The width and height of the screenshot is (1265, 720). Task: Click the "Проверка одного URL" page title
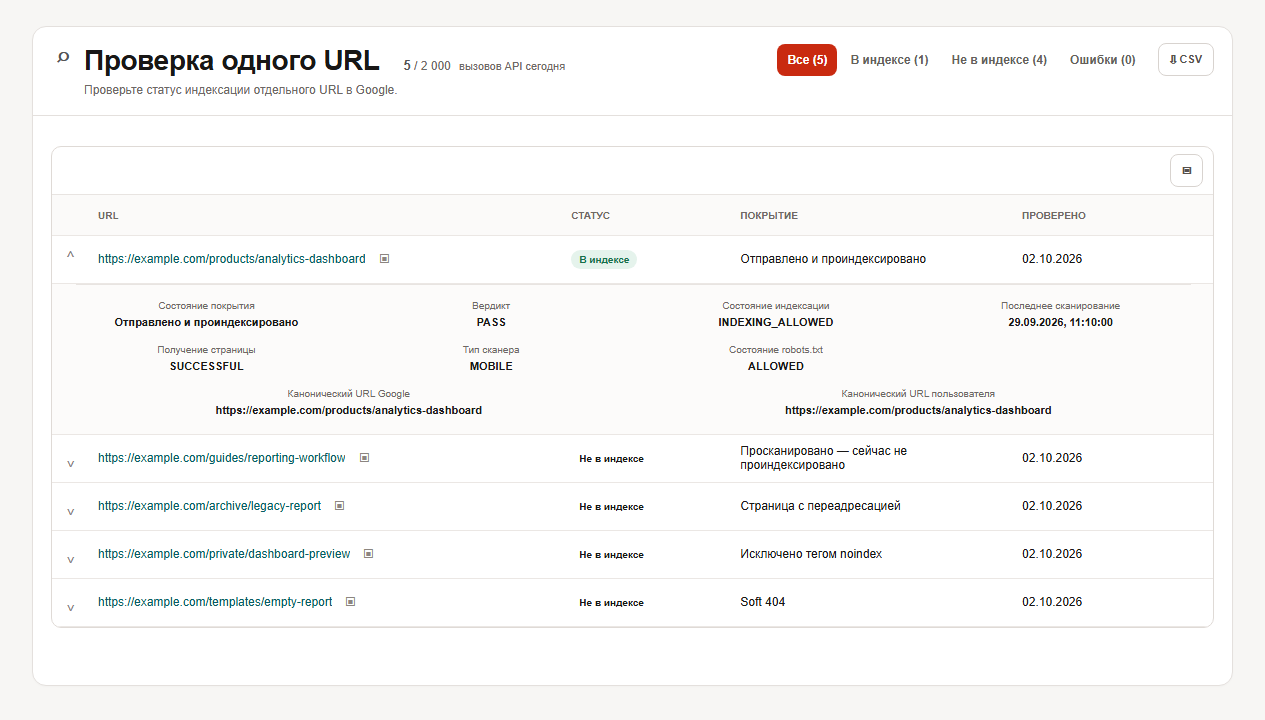pos(232,61)
